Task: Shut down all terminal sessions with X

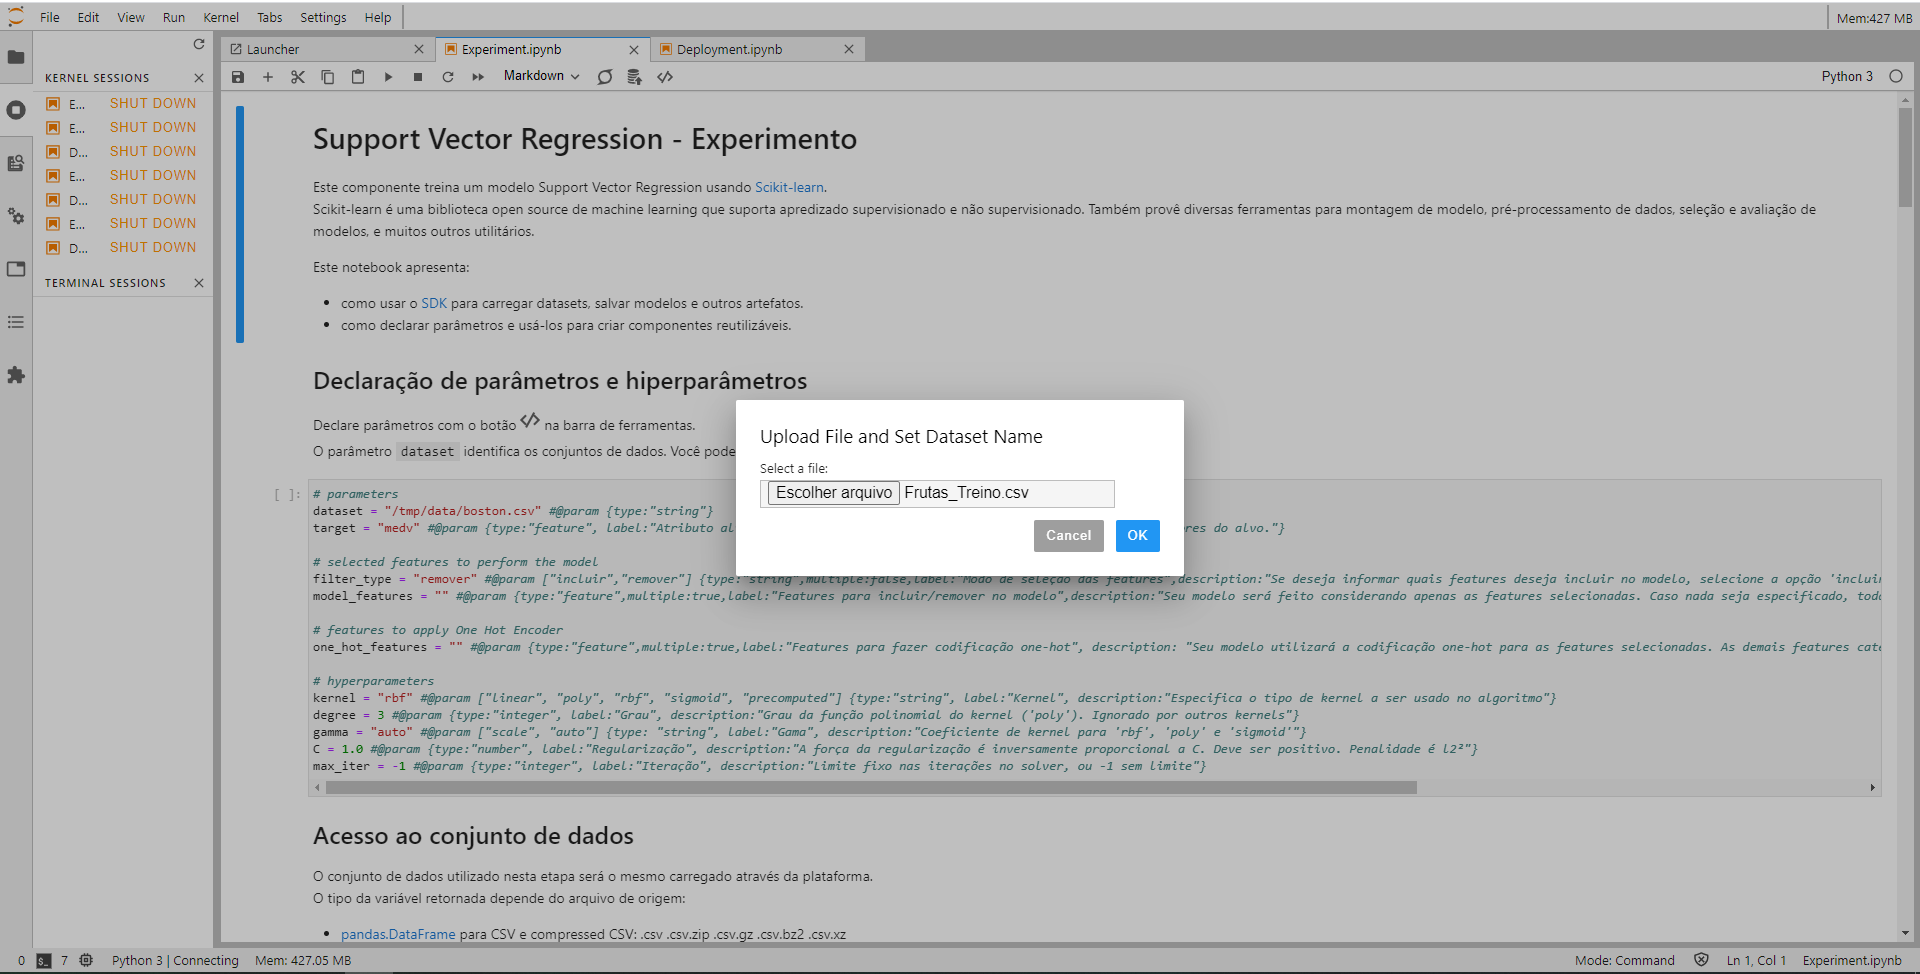Action: 199,283
